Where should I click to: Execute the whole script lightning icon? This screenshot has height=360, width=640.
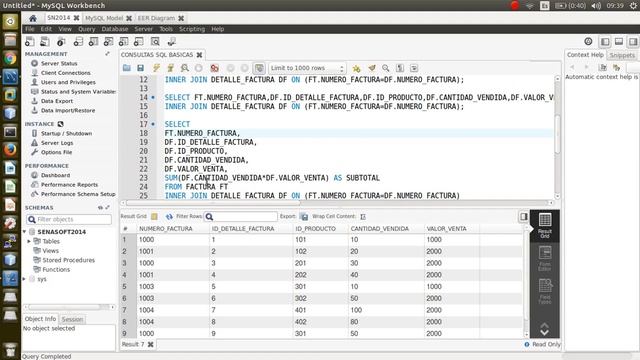pyautogui.click(x=156, y=68)
